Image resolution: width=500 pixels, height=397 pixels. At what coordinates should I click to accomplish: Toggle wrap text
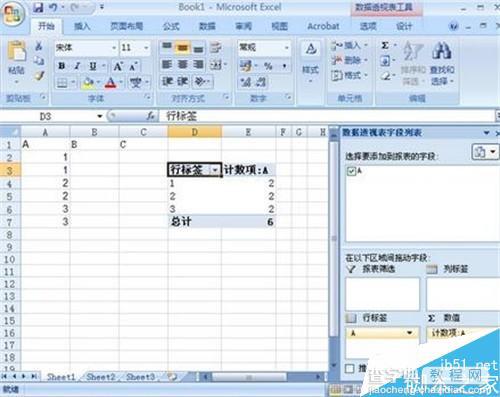[216, 48]
